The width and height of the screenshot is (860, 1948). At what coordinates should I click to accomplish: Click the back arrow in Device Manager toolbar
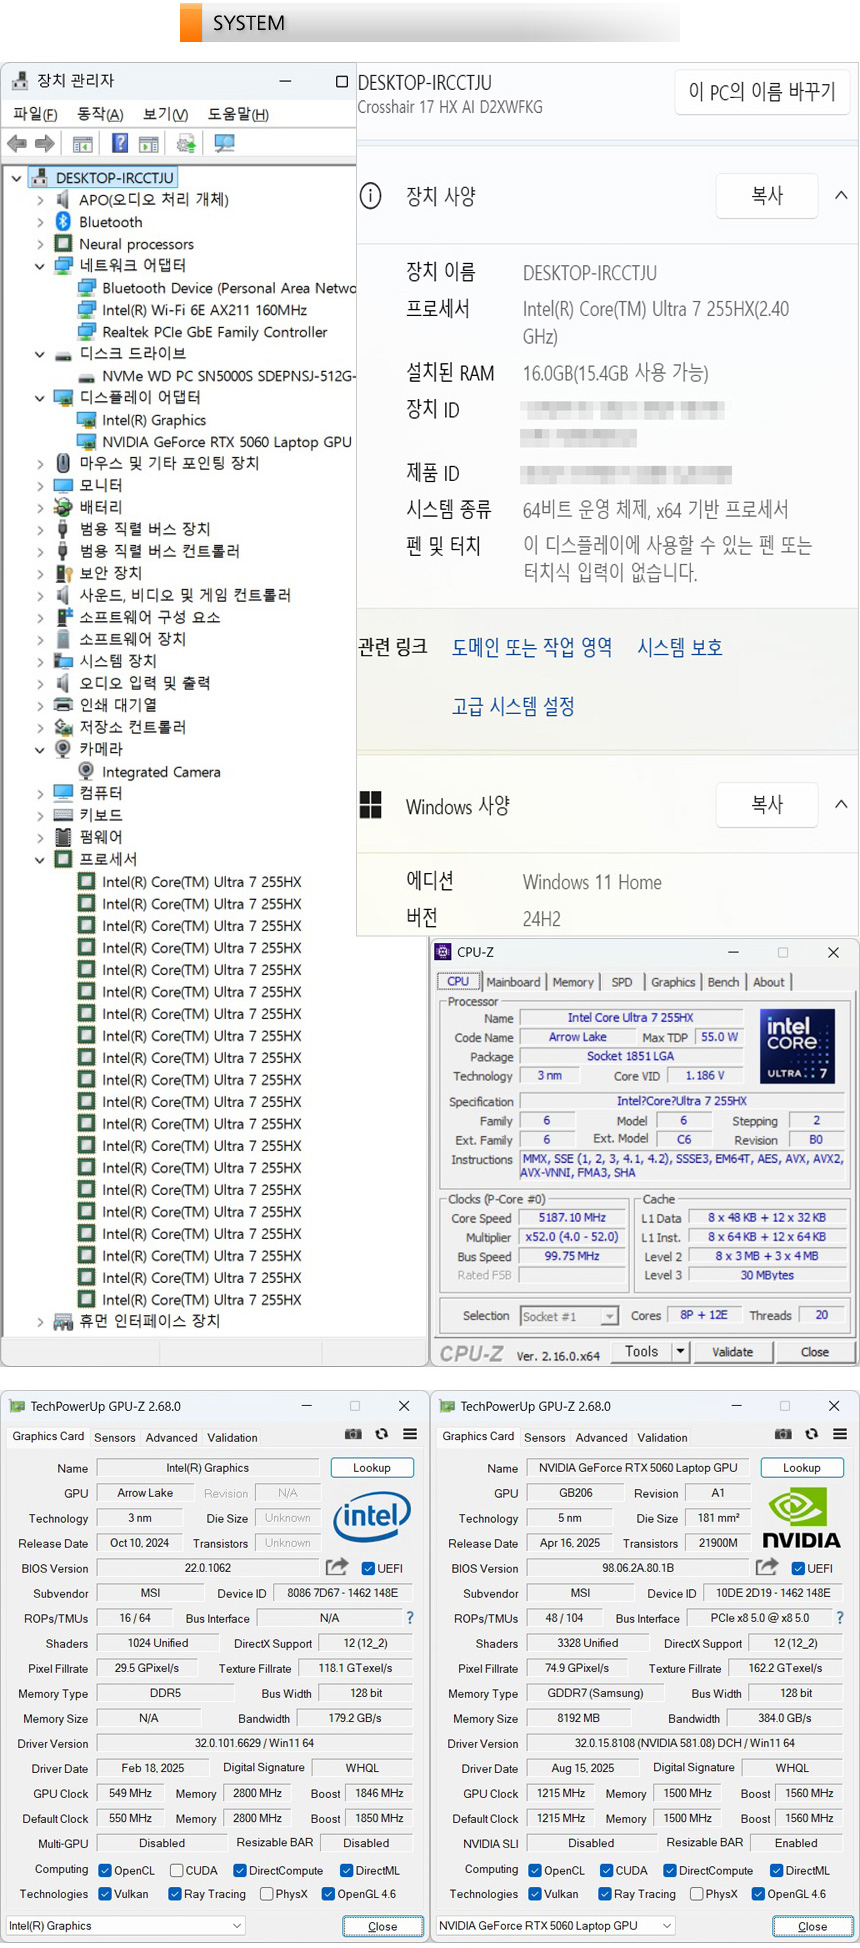coord(17,144)
